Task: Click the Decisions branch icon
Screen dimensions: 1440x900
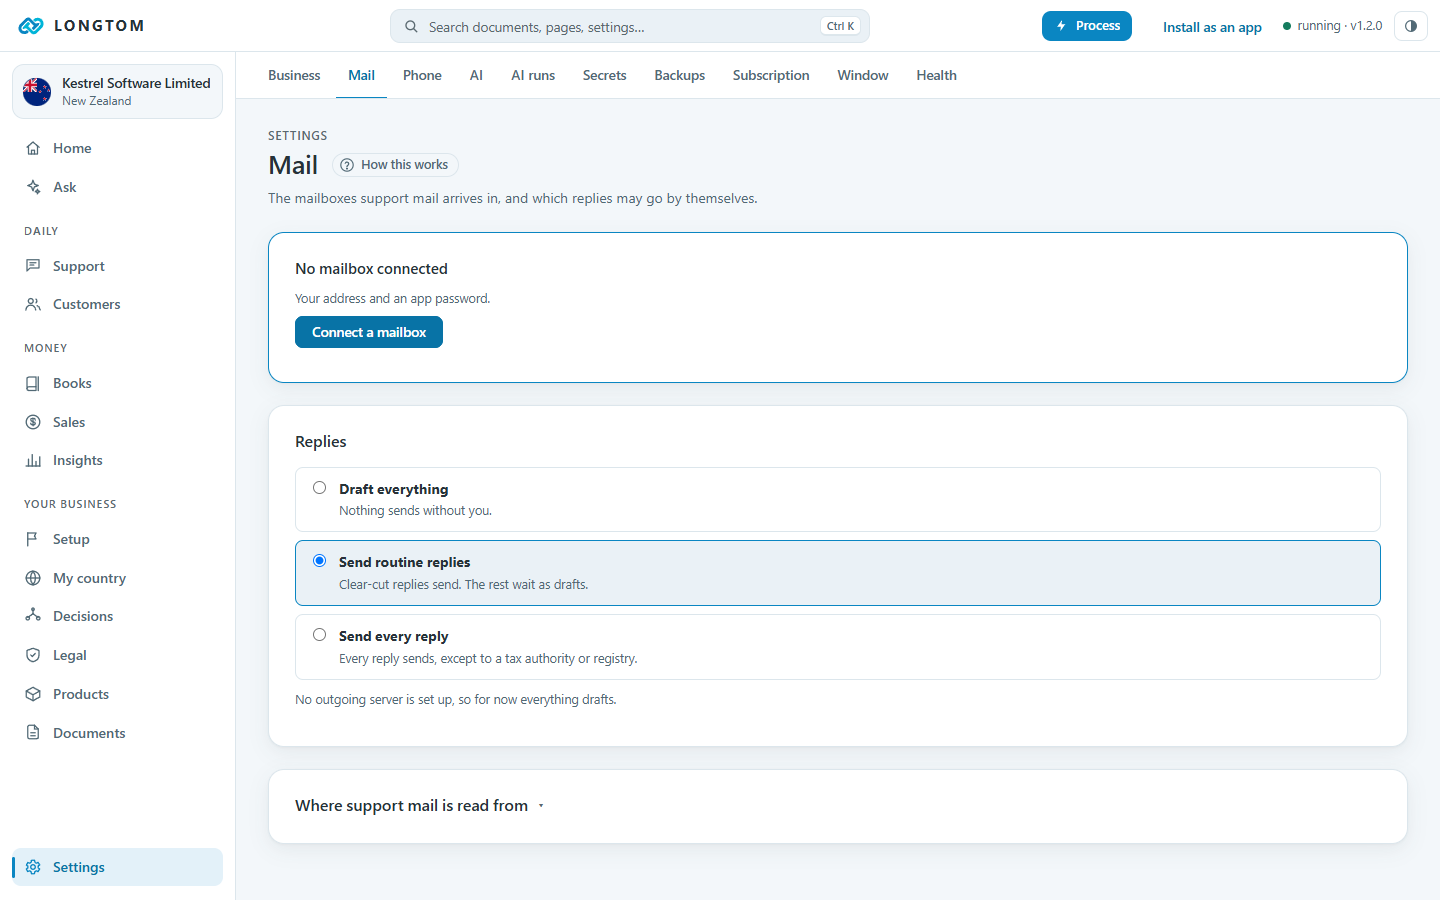Action: click(33, 616)
